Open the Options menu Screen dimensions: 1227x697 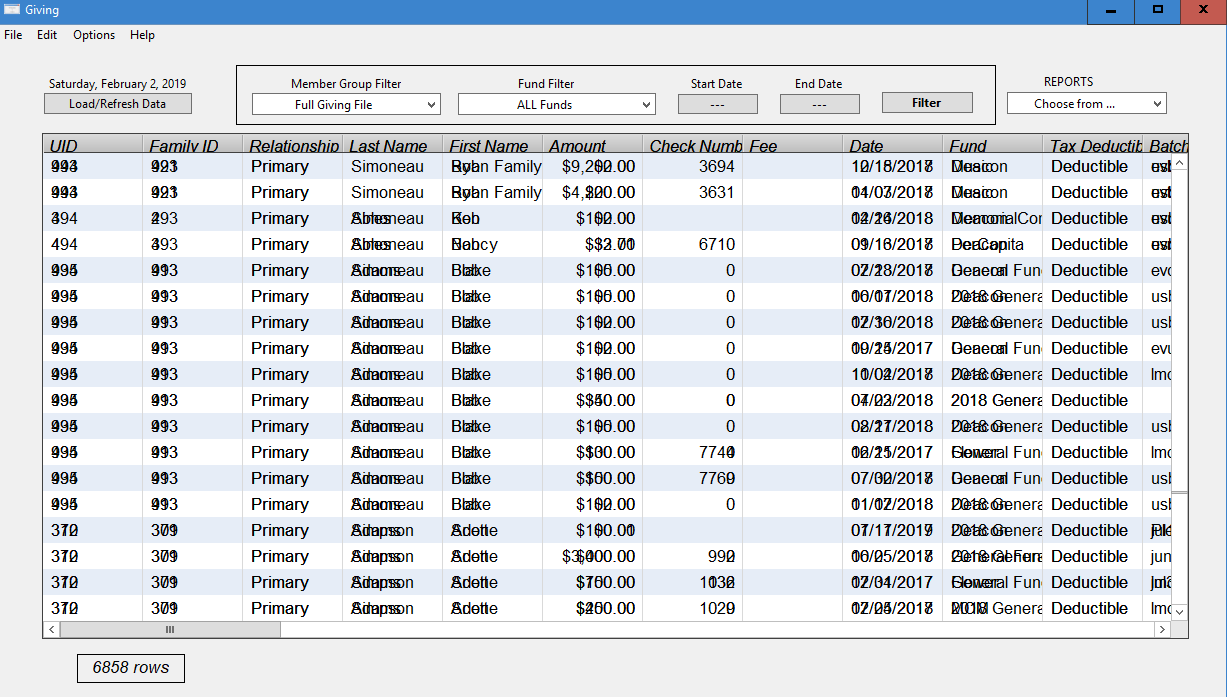point(94,35)
